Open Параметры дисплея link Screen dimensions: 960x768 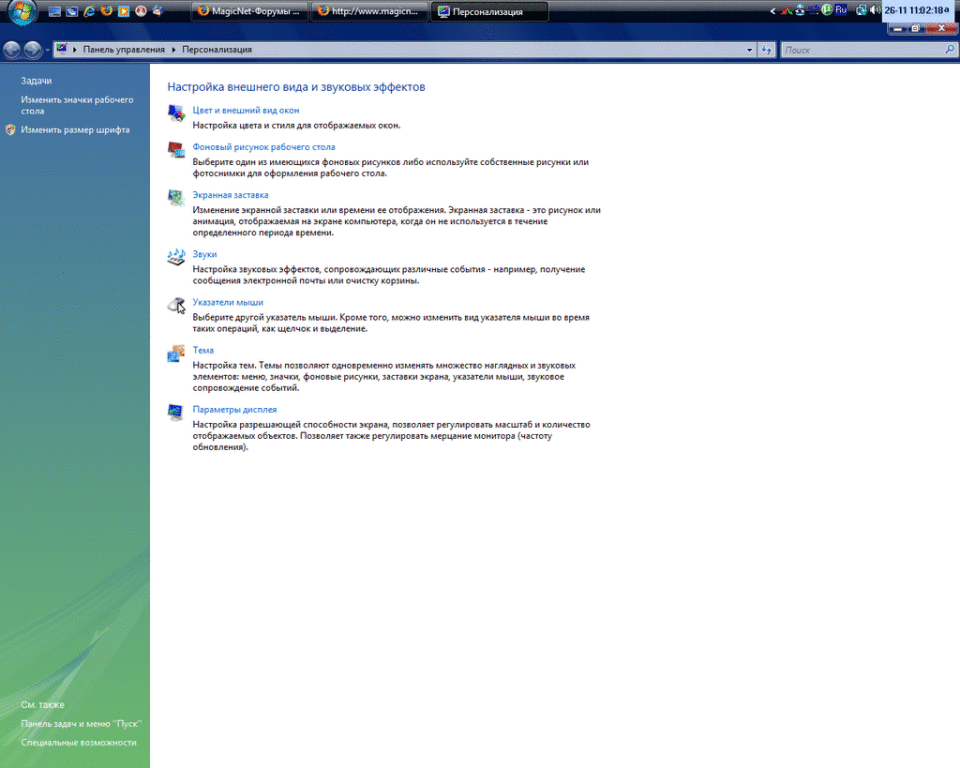[234, 410]
